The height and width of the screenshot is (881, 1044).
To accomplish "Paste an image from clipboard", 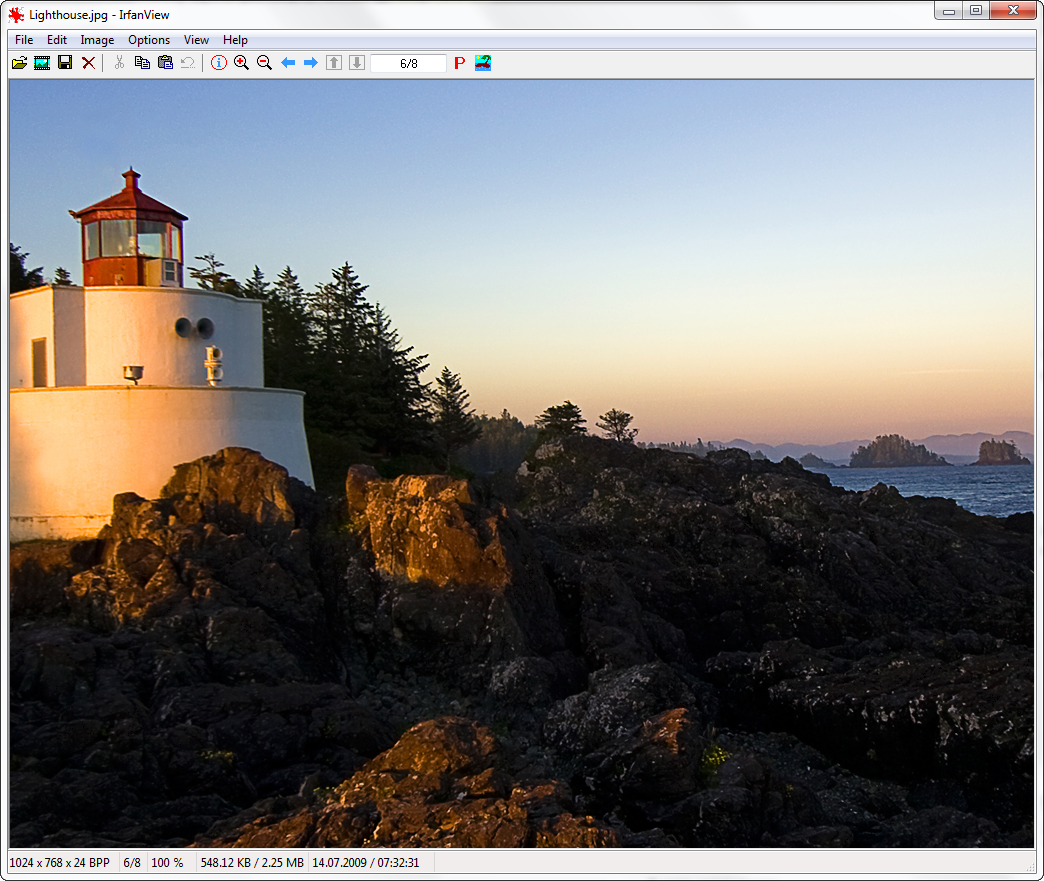I will (164, 62).
